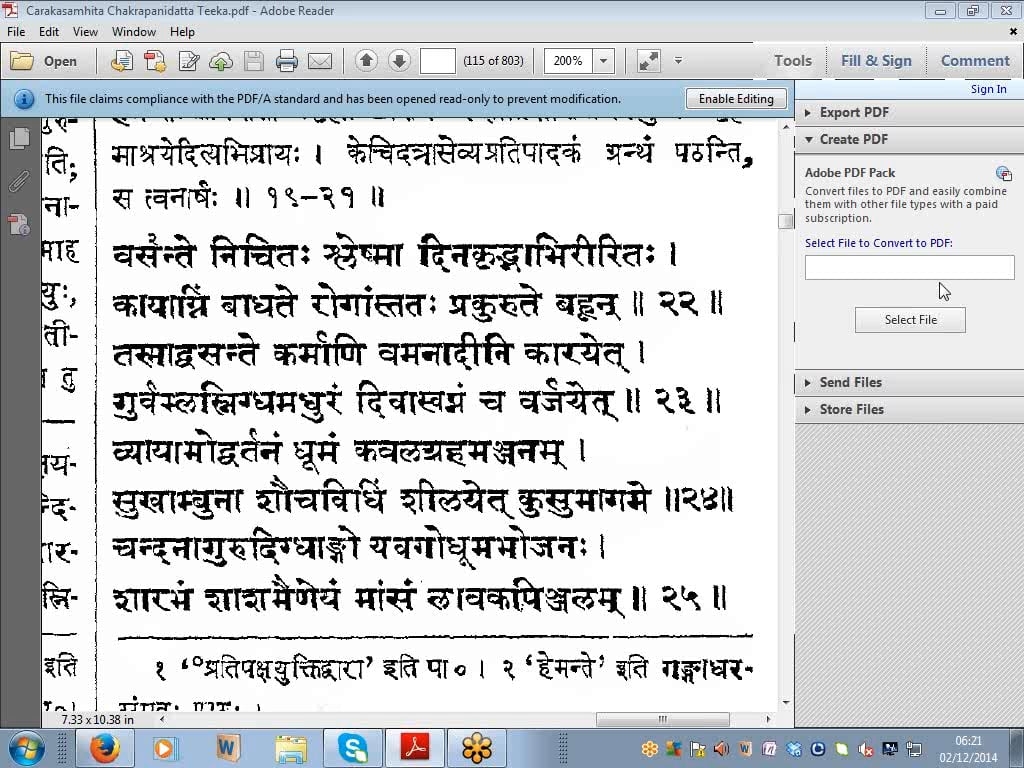Expand the Export PDF section
Screen dimensions: 1024x768
tap(853, 112)
